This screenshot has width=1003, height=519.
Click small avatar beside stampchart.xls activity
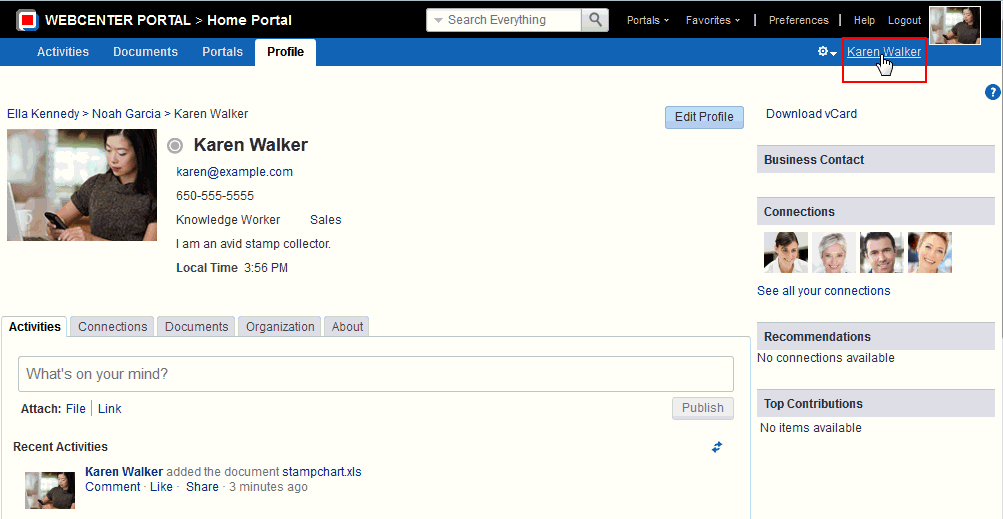pos(50,490)
